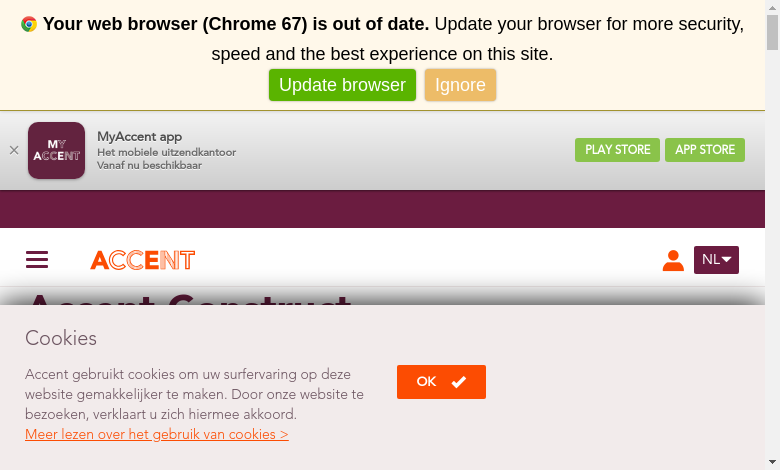Click the 'Cookies' heading
This screenshot has width=780, height=470.
[61, 338]
